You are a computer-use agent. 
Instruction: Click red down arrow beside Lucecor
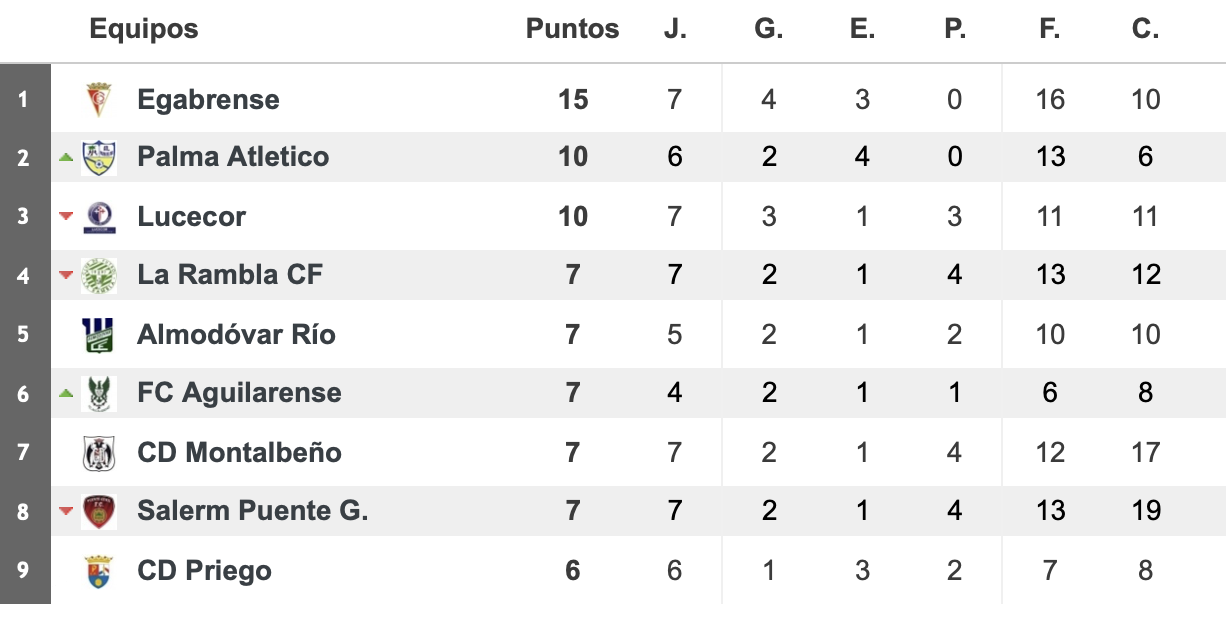pos(67,216)
